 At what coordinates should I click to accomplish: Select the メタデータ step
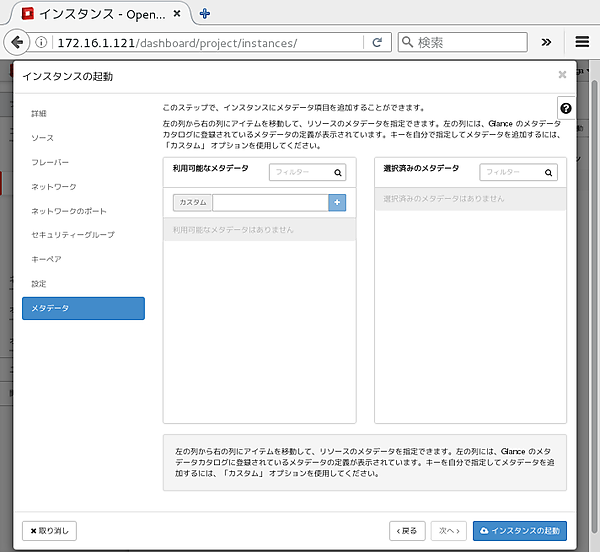[83, 308]
